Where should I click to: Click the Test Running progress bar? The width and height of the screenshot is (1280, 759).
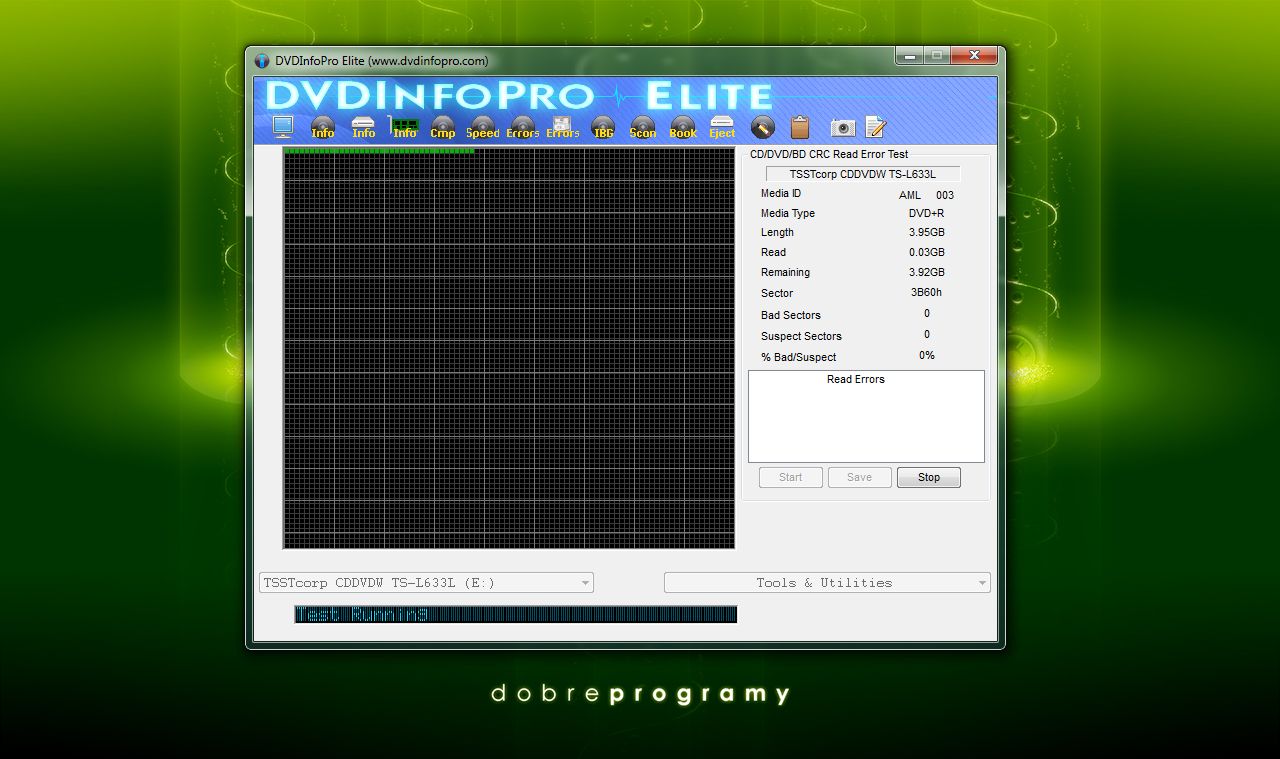tap(516, 614)
